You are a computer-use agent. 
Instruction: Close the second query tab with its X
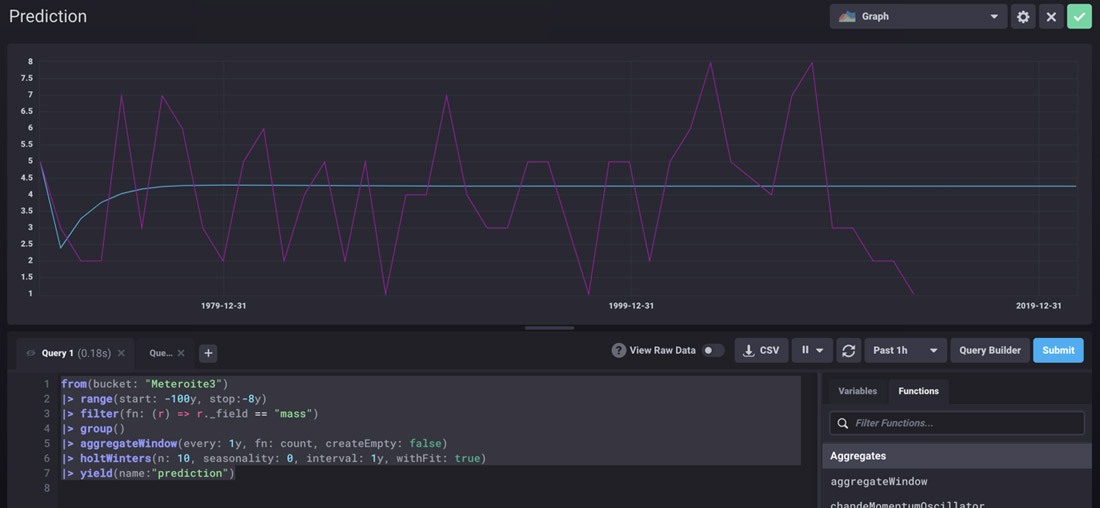pos(181,353)
